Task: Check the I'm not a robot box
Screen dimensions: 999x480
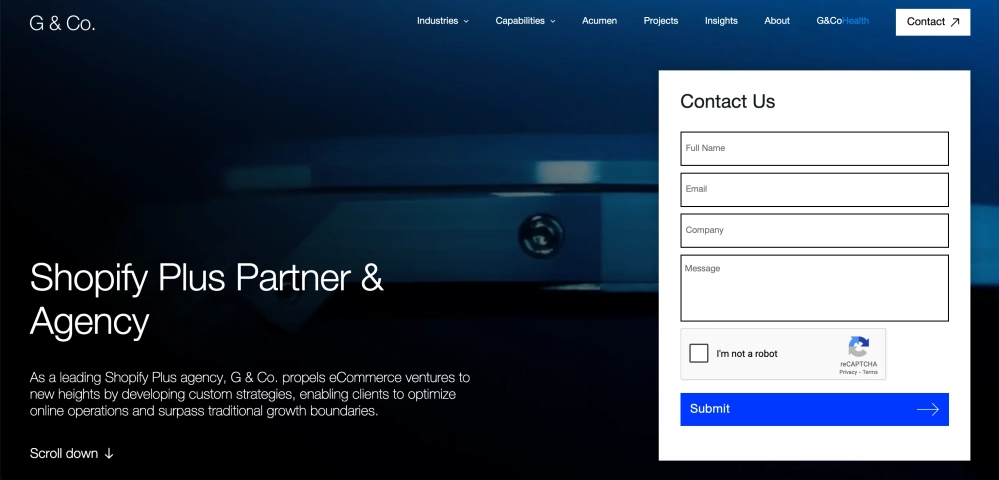Action: click(699, 353)
